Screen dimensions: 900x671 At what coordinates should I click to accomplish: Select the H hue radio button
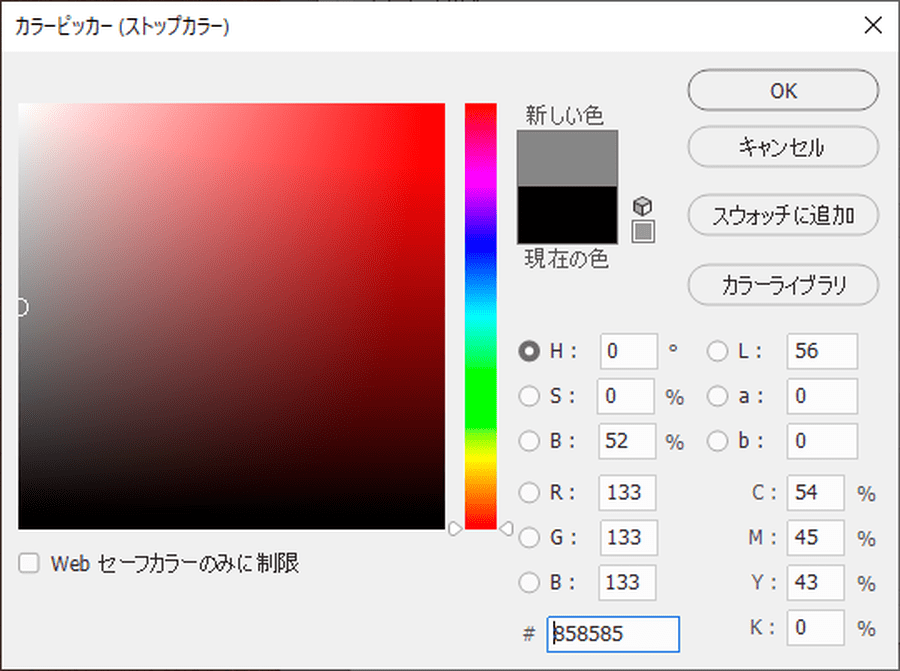coord(529,351)
